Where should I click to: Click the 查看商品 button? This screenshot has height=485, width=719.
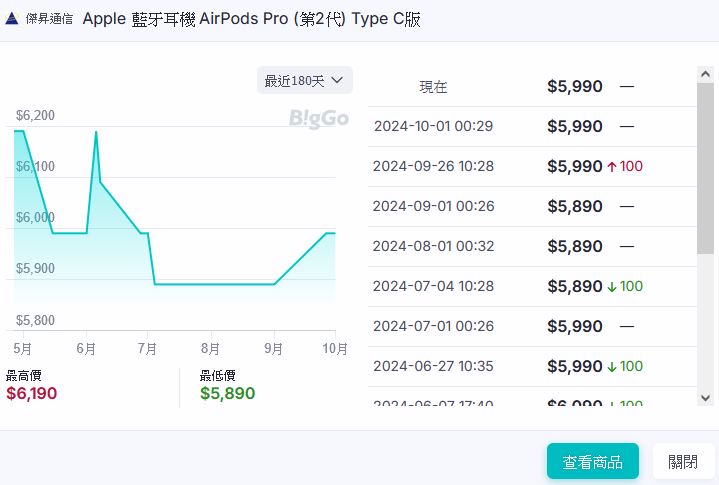(x=592, y=461)
